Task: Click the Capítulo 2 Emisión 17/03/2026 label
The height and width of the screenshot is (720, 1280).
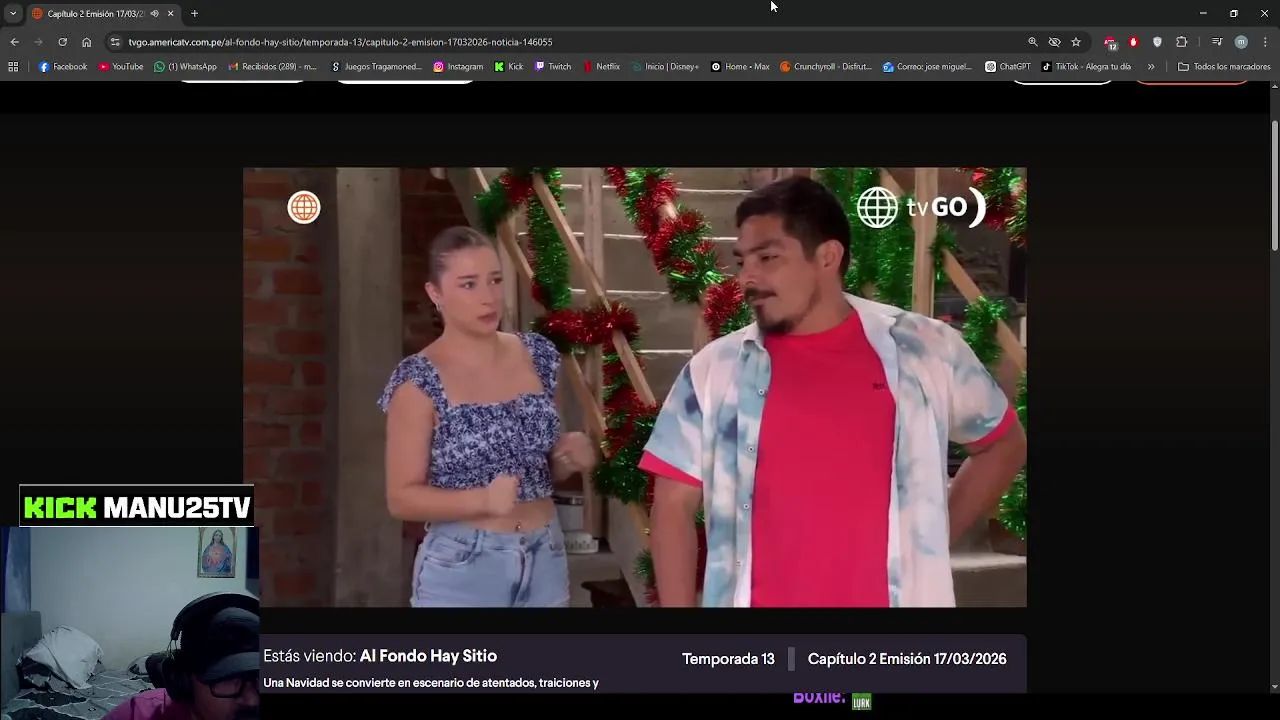Action: 907,659
